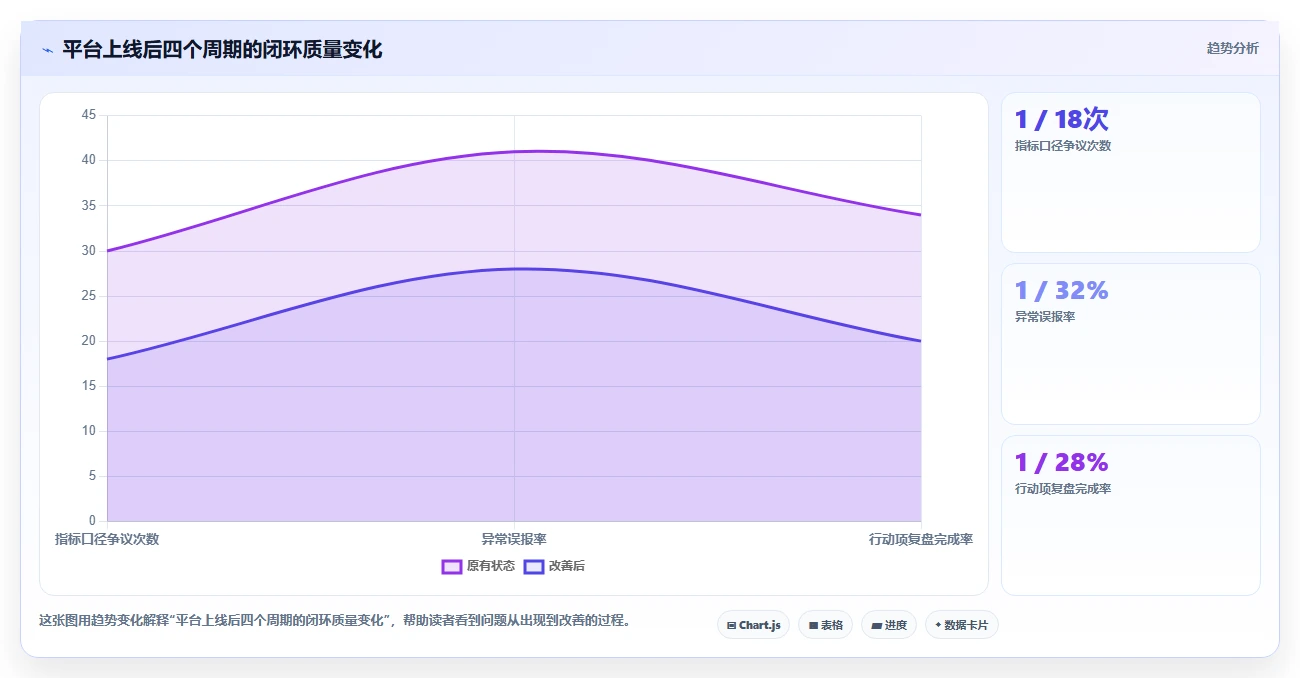Click the 指标口径争议次数 card caption
This screenshot has width=1300, height=678.
1063,145
